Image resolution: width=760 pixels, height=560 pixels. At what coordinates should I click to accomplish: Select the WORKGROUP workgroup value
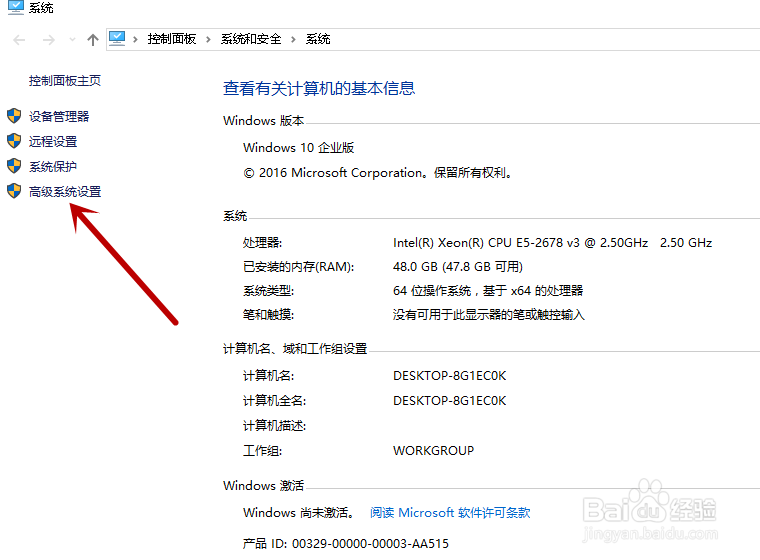point(433,451)
